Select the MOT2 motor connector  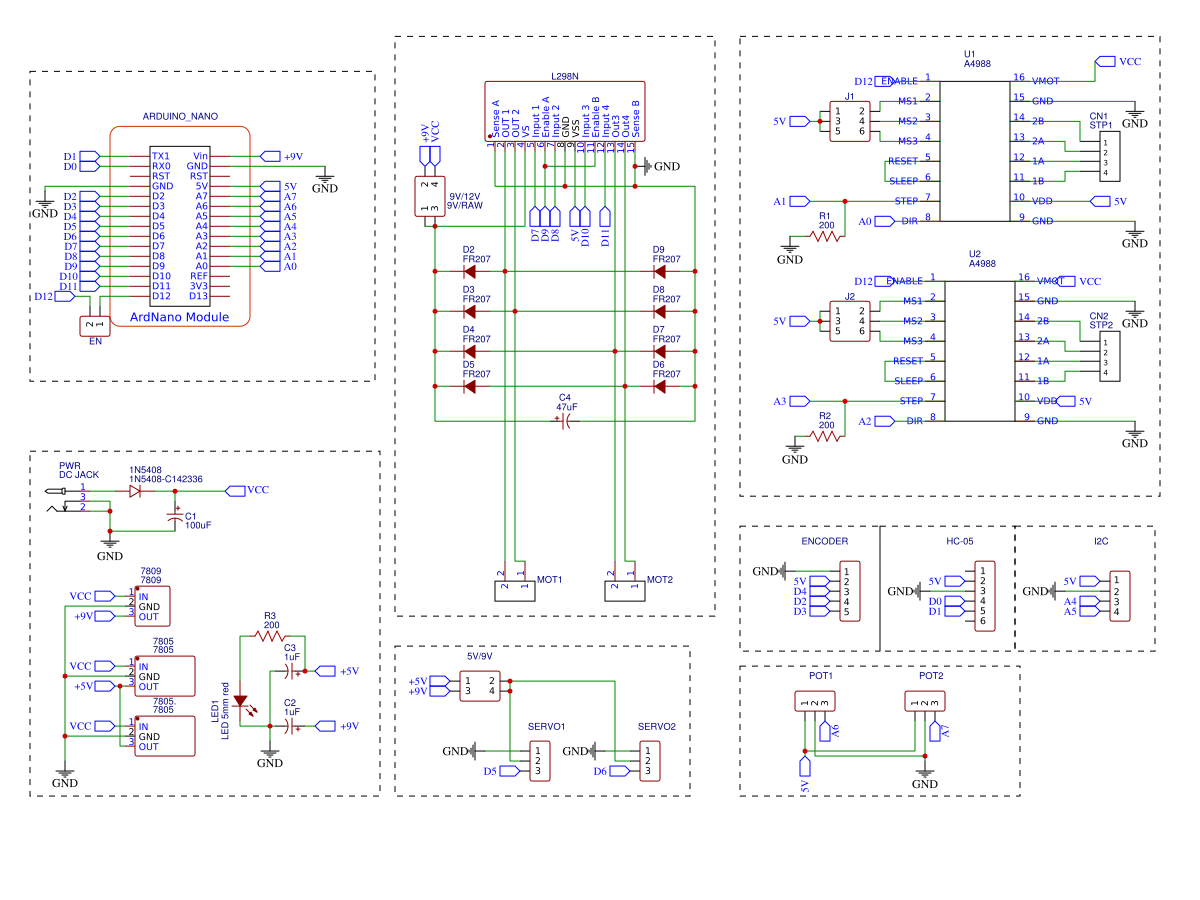(x=624, y=590)
